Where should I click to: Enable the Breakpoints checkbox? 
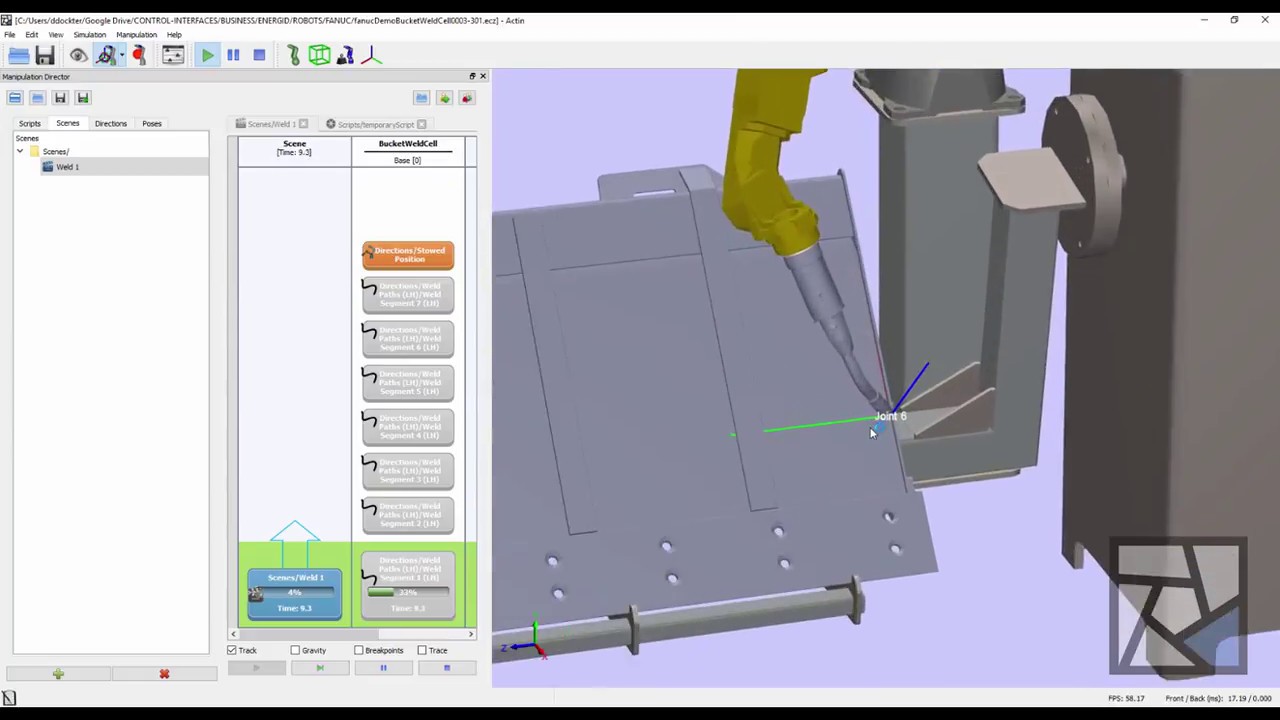pyautogui.click(x=358, y=650)
